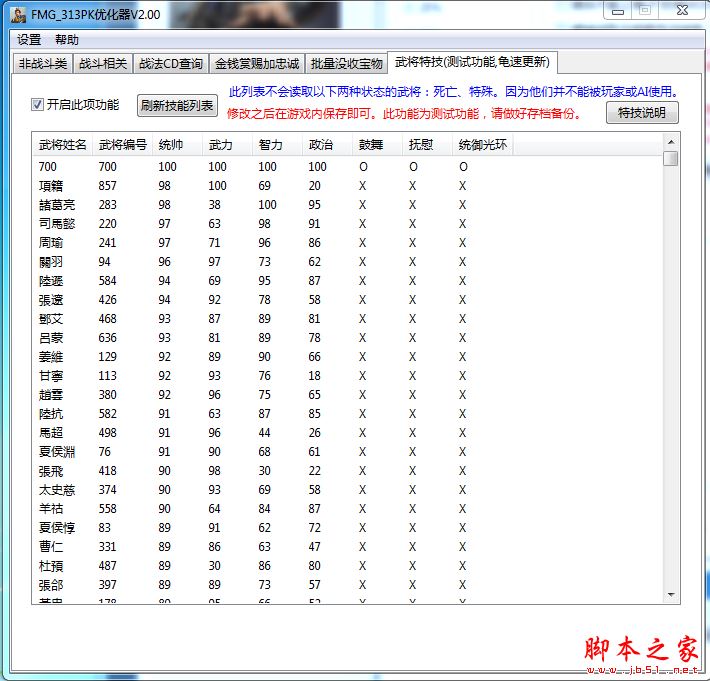Image resolution: width=710 pixels, height=681 pixels.
Task: Select the 陸抗 row
Action: [x=347, y=414]
